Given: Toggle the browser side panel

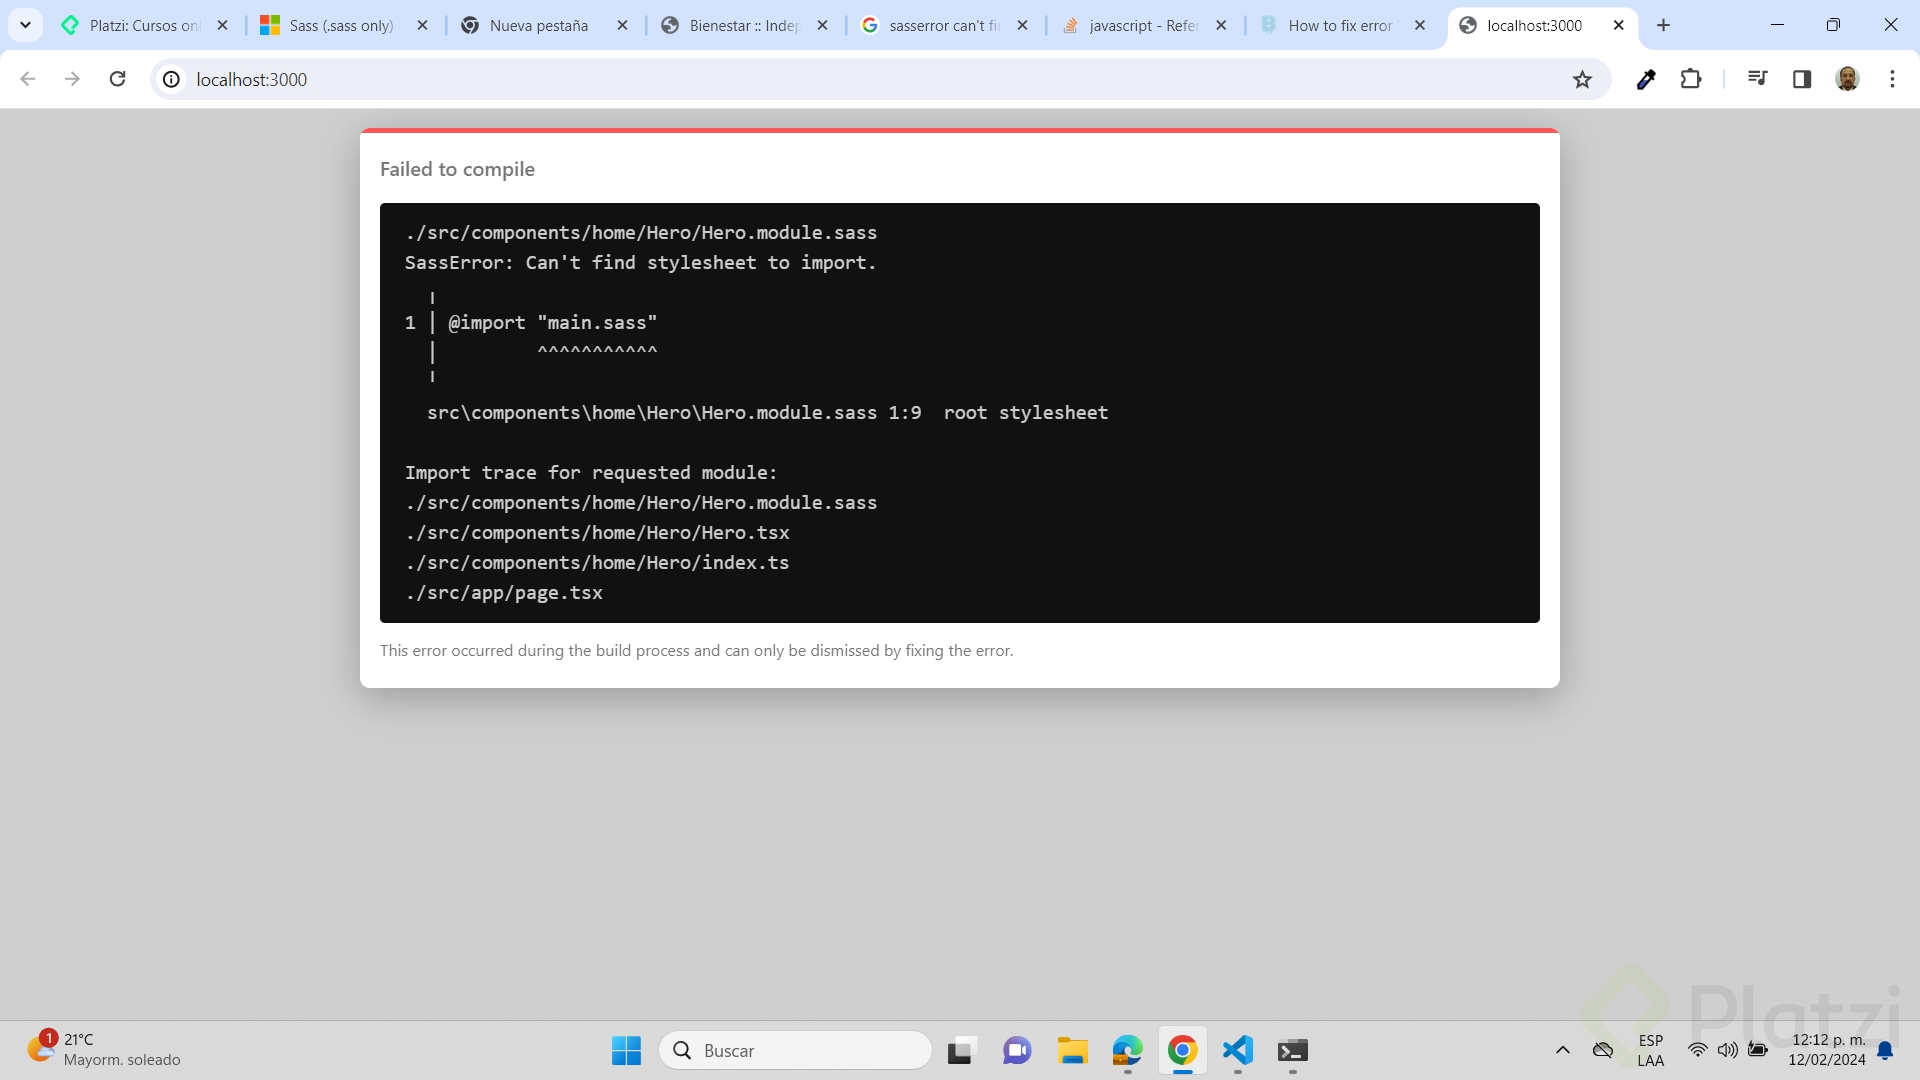Looking at the screenshot, I should pos(1802,79).
